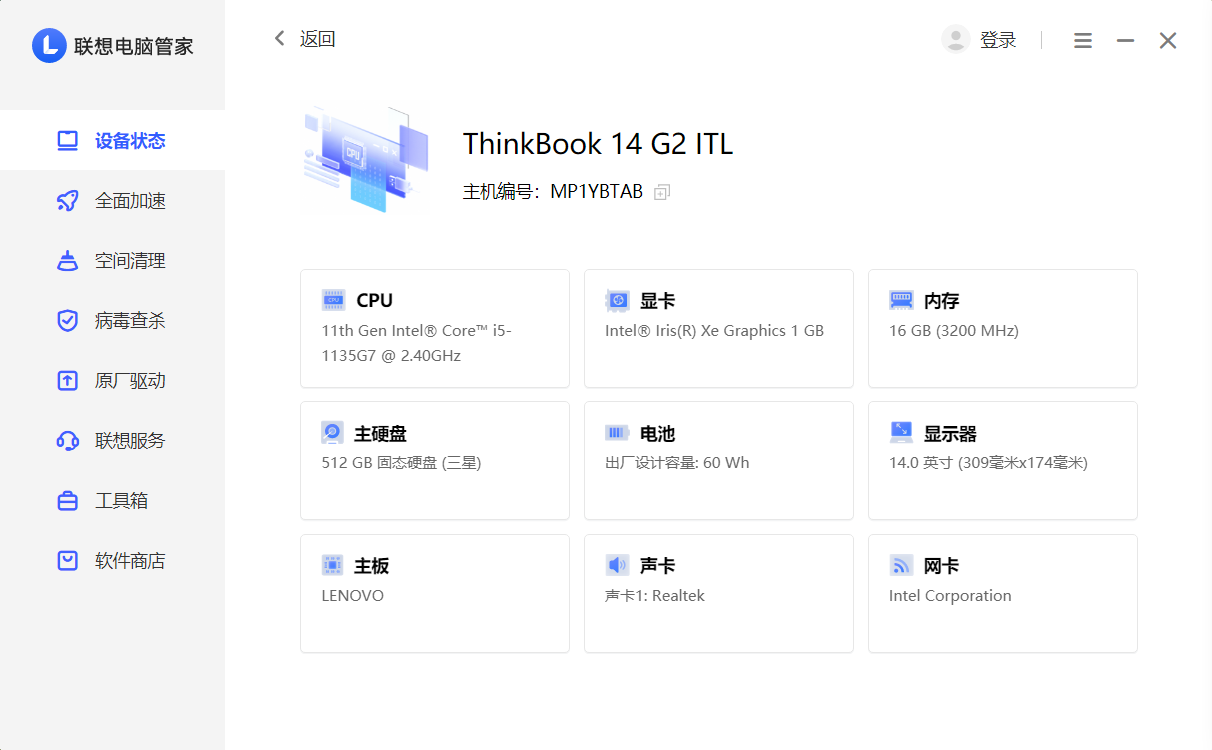Click the 病毒查杀 shield icon
The height and width of the screenshot is (750, 1212).
(x=67, y=321)
